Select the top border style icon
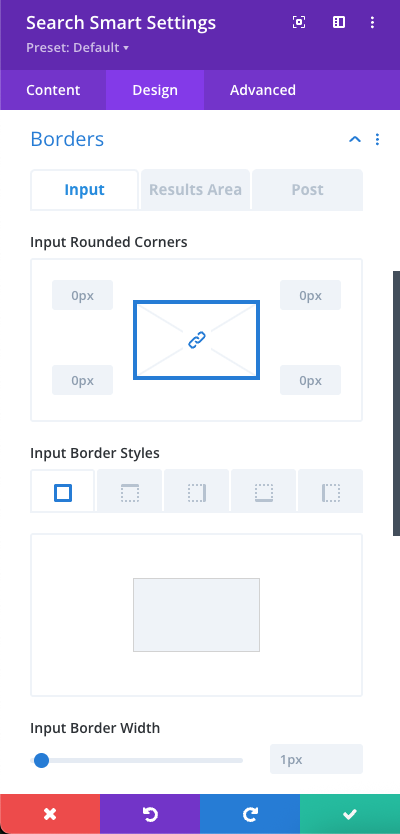 tap(130, 493)
